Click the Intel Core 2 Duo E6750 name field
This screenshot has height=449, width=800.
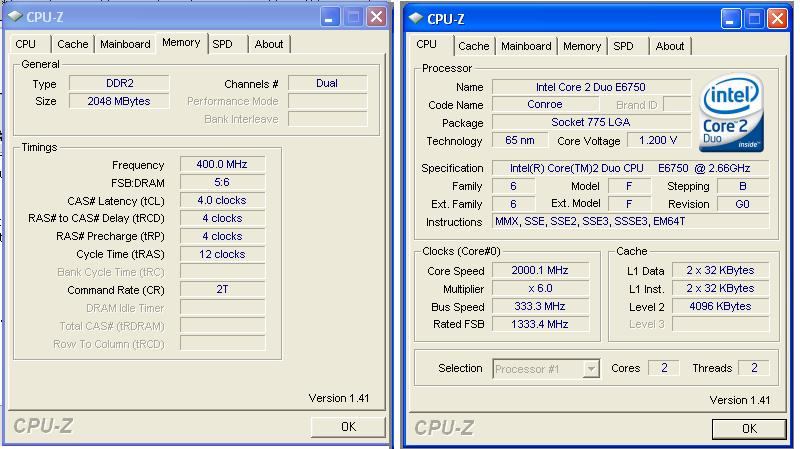click(591, 87)
